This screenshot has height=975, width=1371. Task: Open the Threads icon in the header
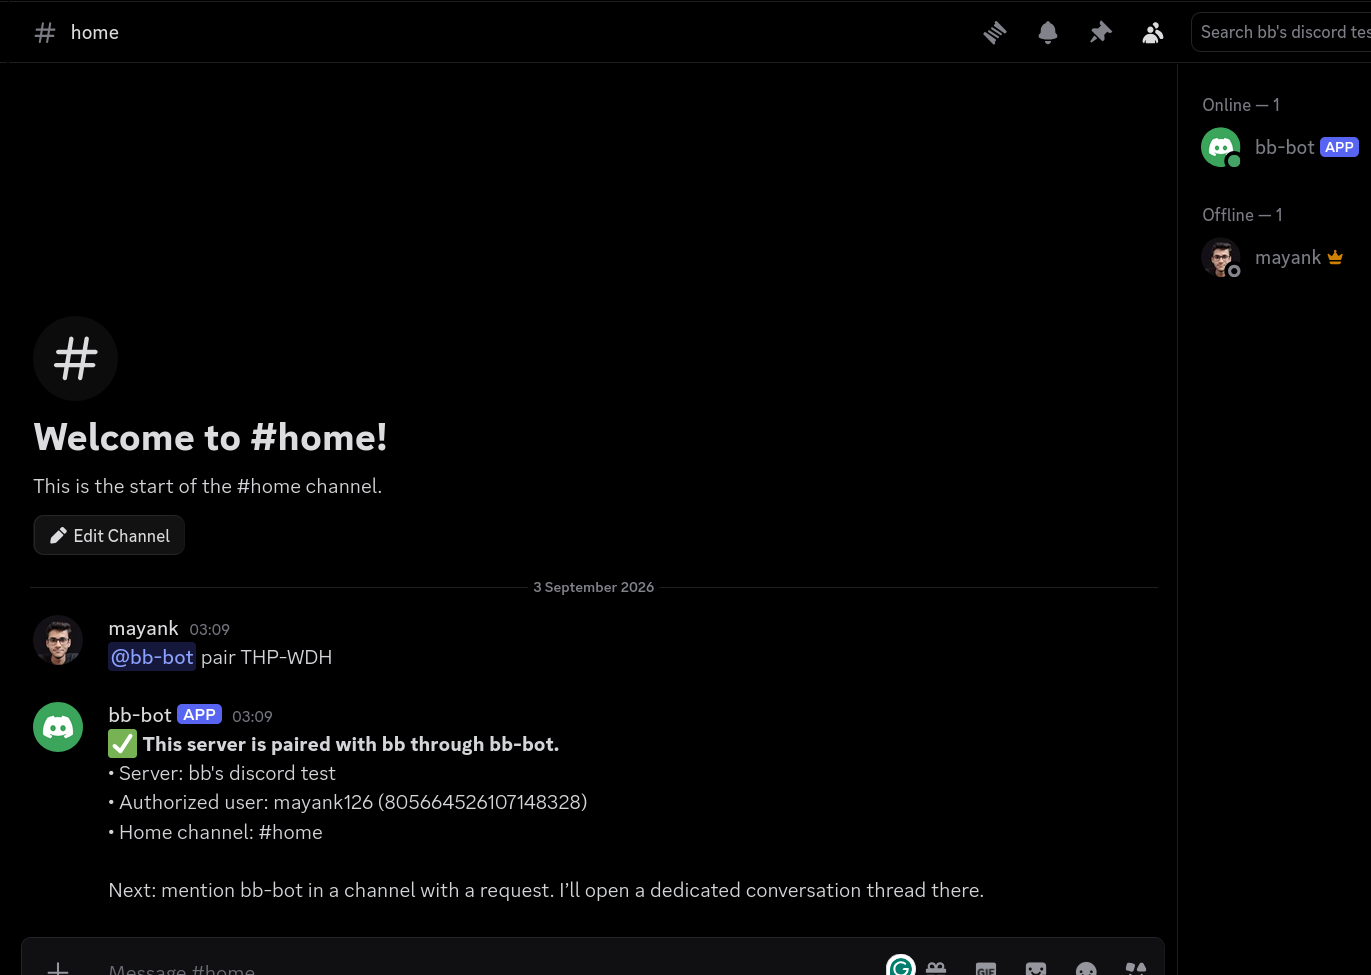coord(994,33)
